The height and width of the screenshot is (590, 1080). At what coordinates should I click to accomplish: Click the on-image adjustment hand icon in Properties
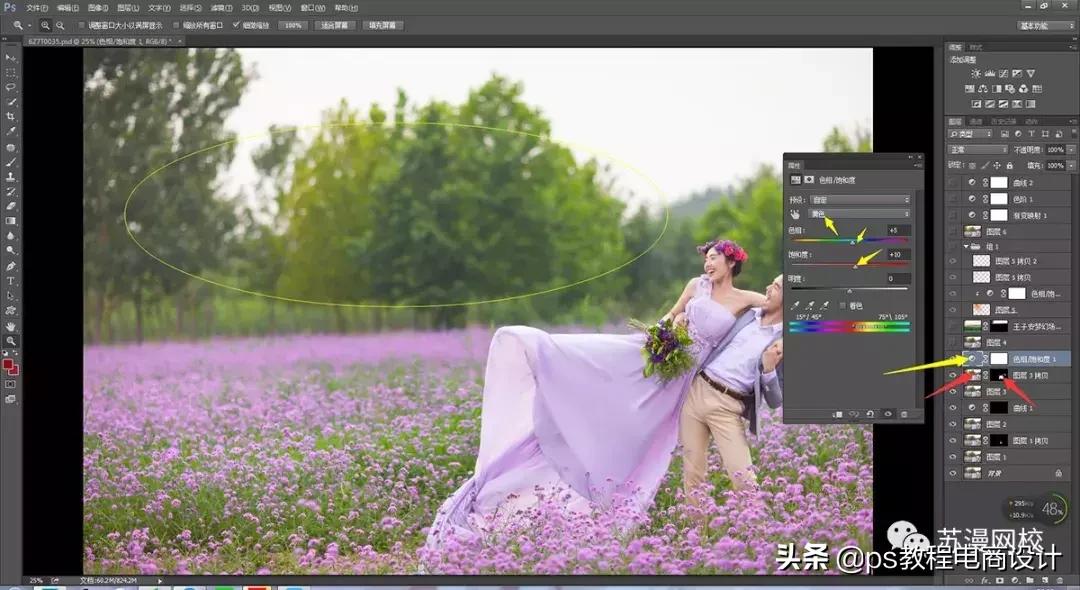794,214
